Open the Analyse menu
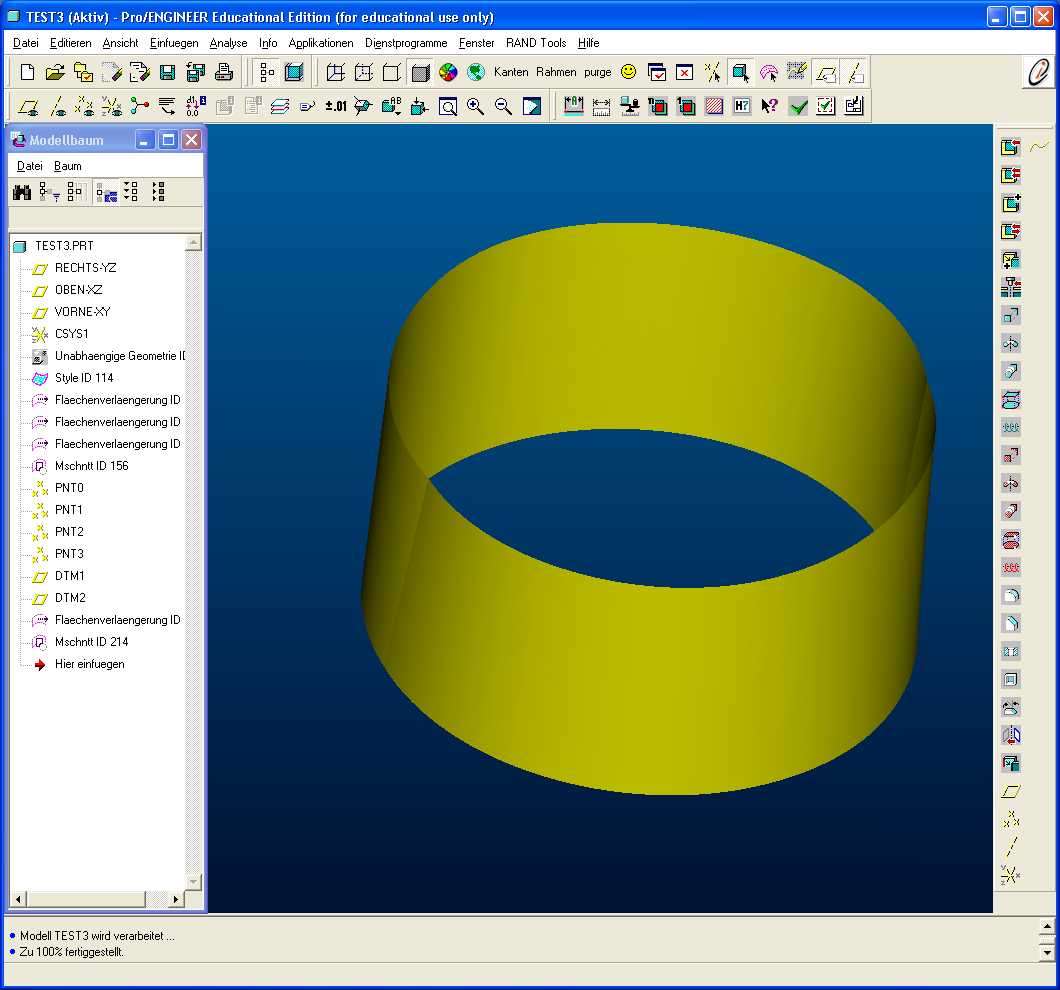 pos(228,43)
